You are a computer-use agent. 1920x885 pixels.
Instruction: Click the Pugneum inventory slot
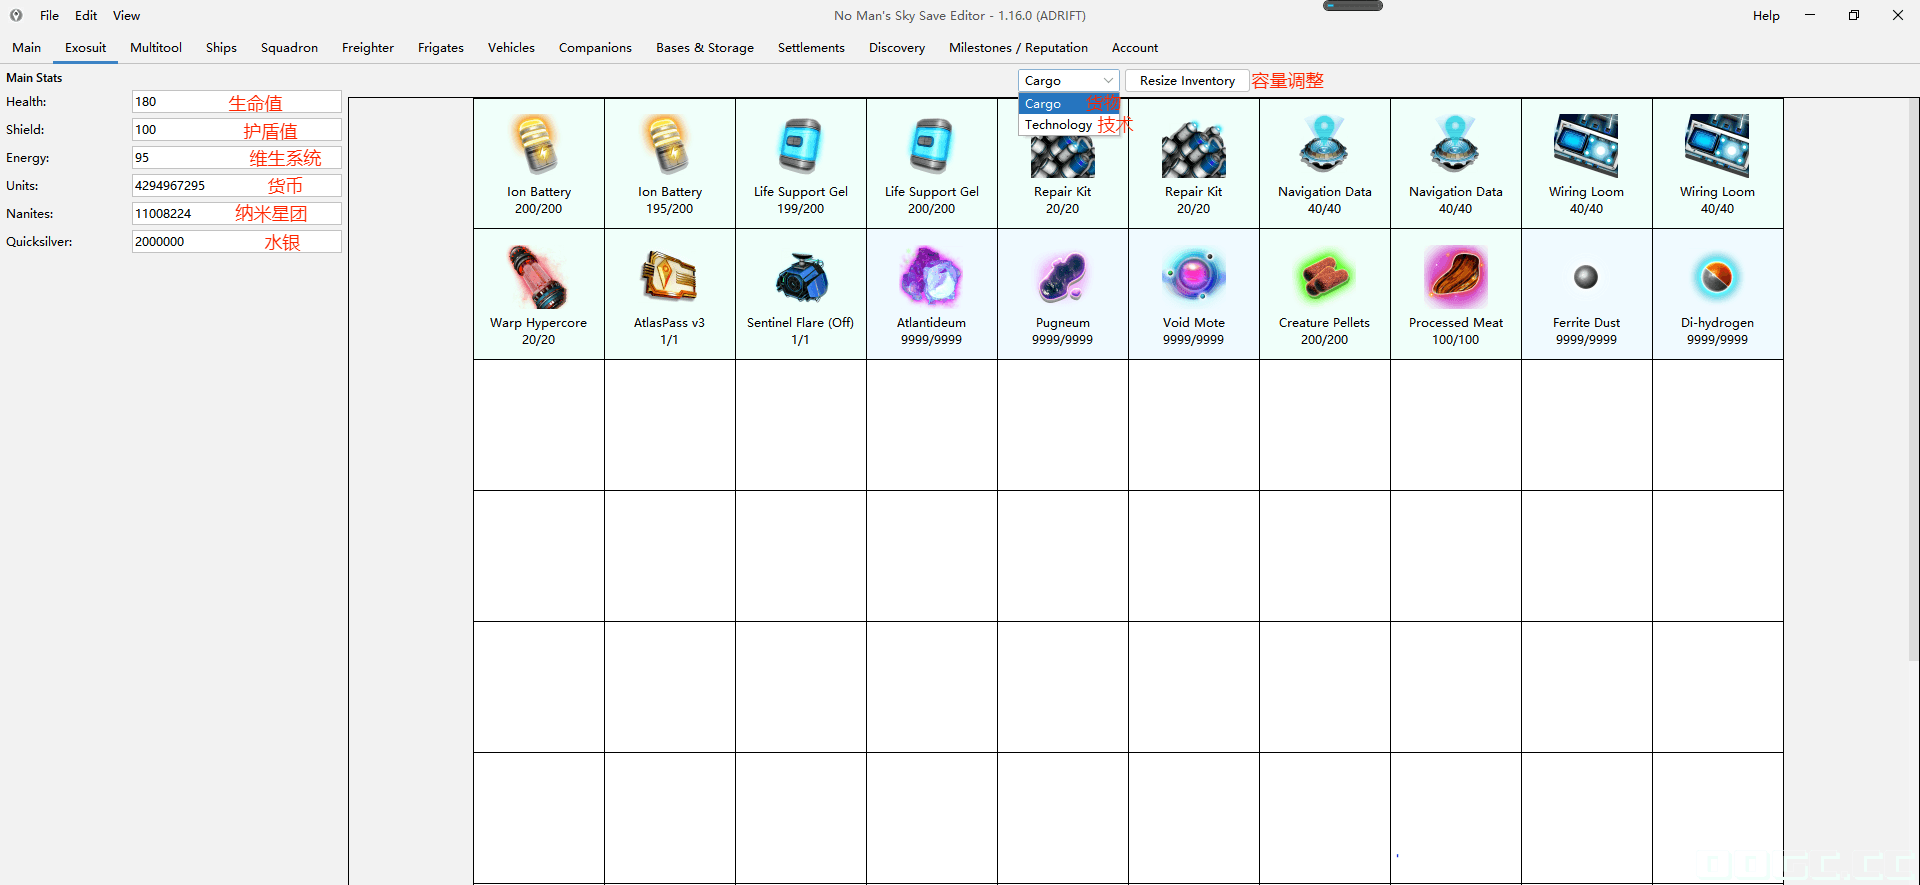click(x=1063, y=294)
